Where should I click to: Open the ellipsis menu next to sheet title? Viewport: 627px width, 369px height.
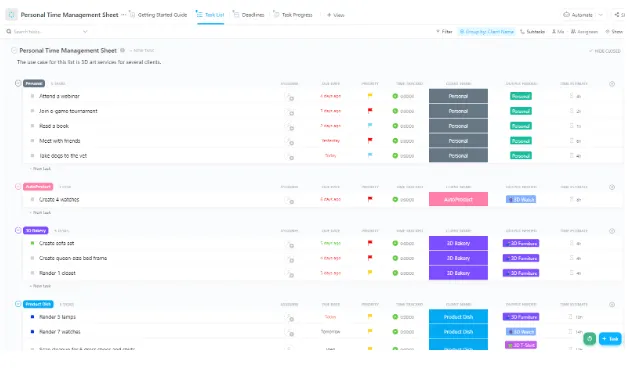[x=124, y=15]
